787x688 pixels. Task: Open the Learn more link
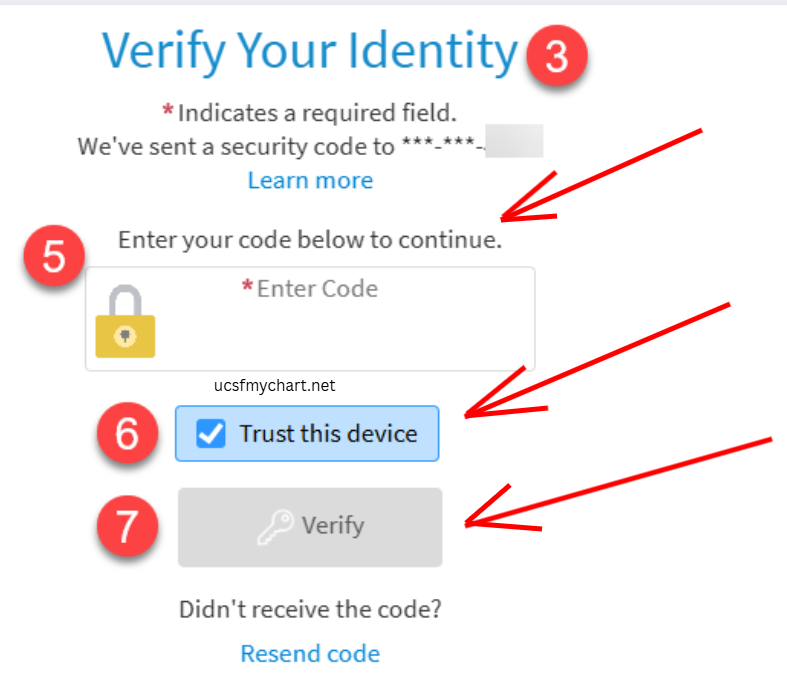(311, 180)
